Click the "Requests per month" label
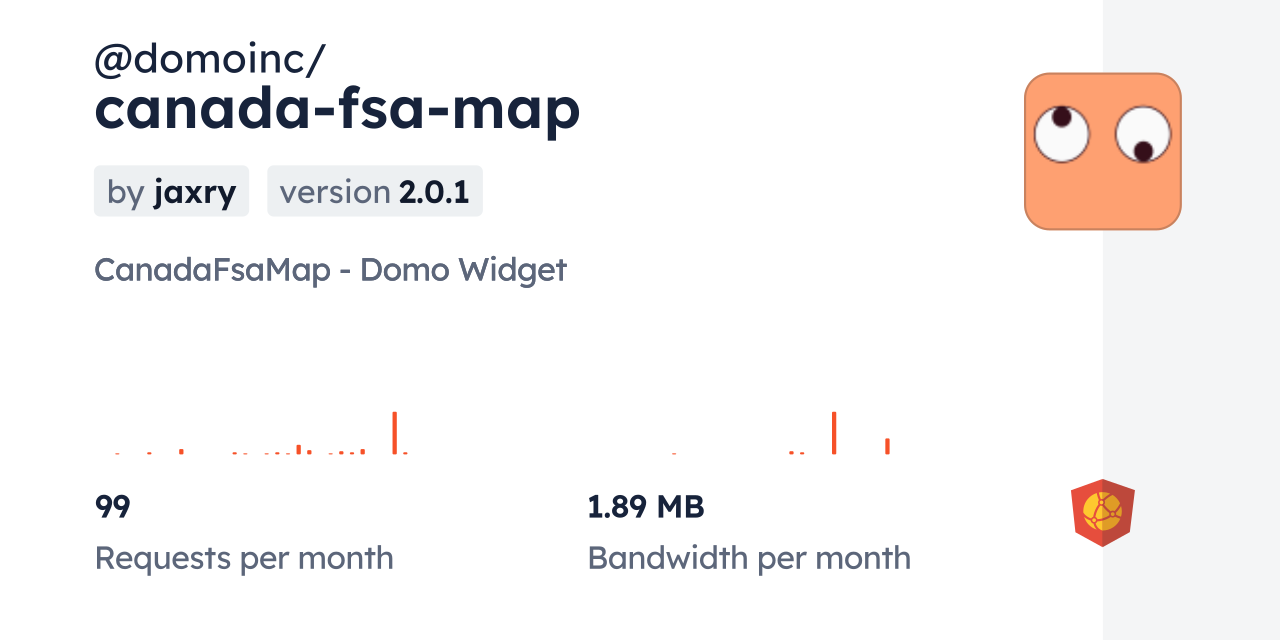Viewport: 1280px width, 640px height. pos(244,558)
